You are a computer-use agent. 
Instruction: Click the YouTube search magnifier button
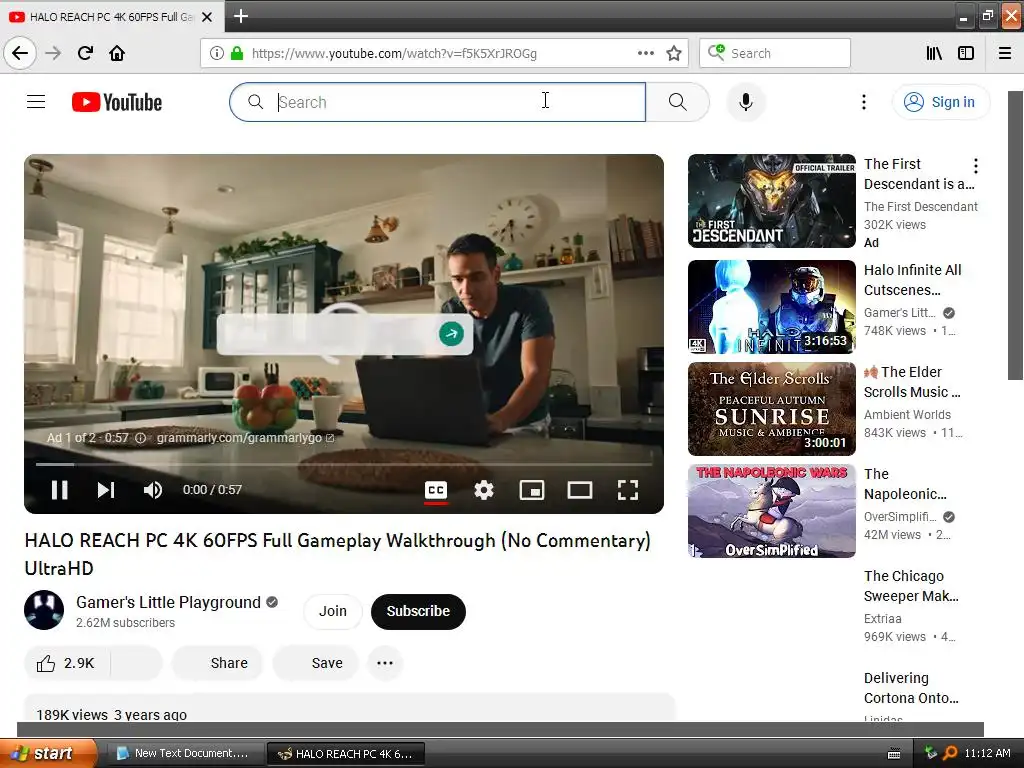[677, 102]
